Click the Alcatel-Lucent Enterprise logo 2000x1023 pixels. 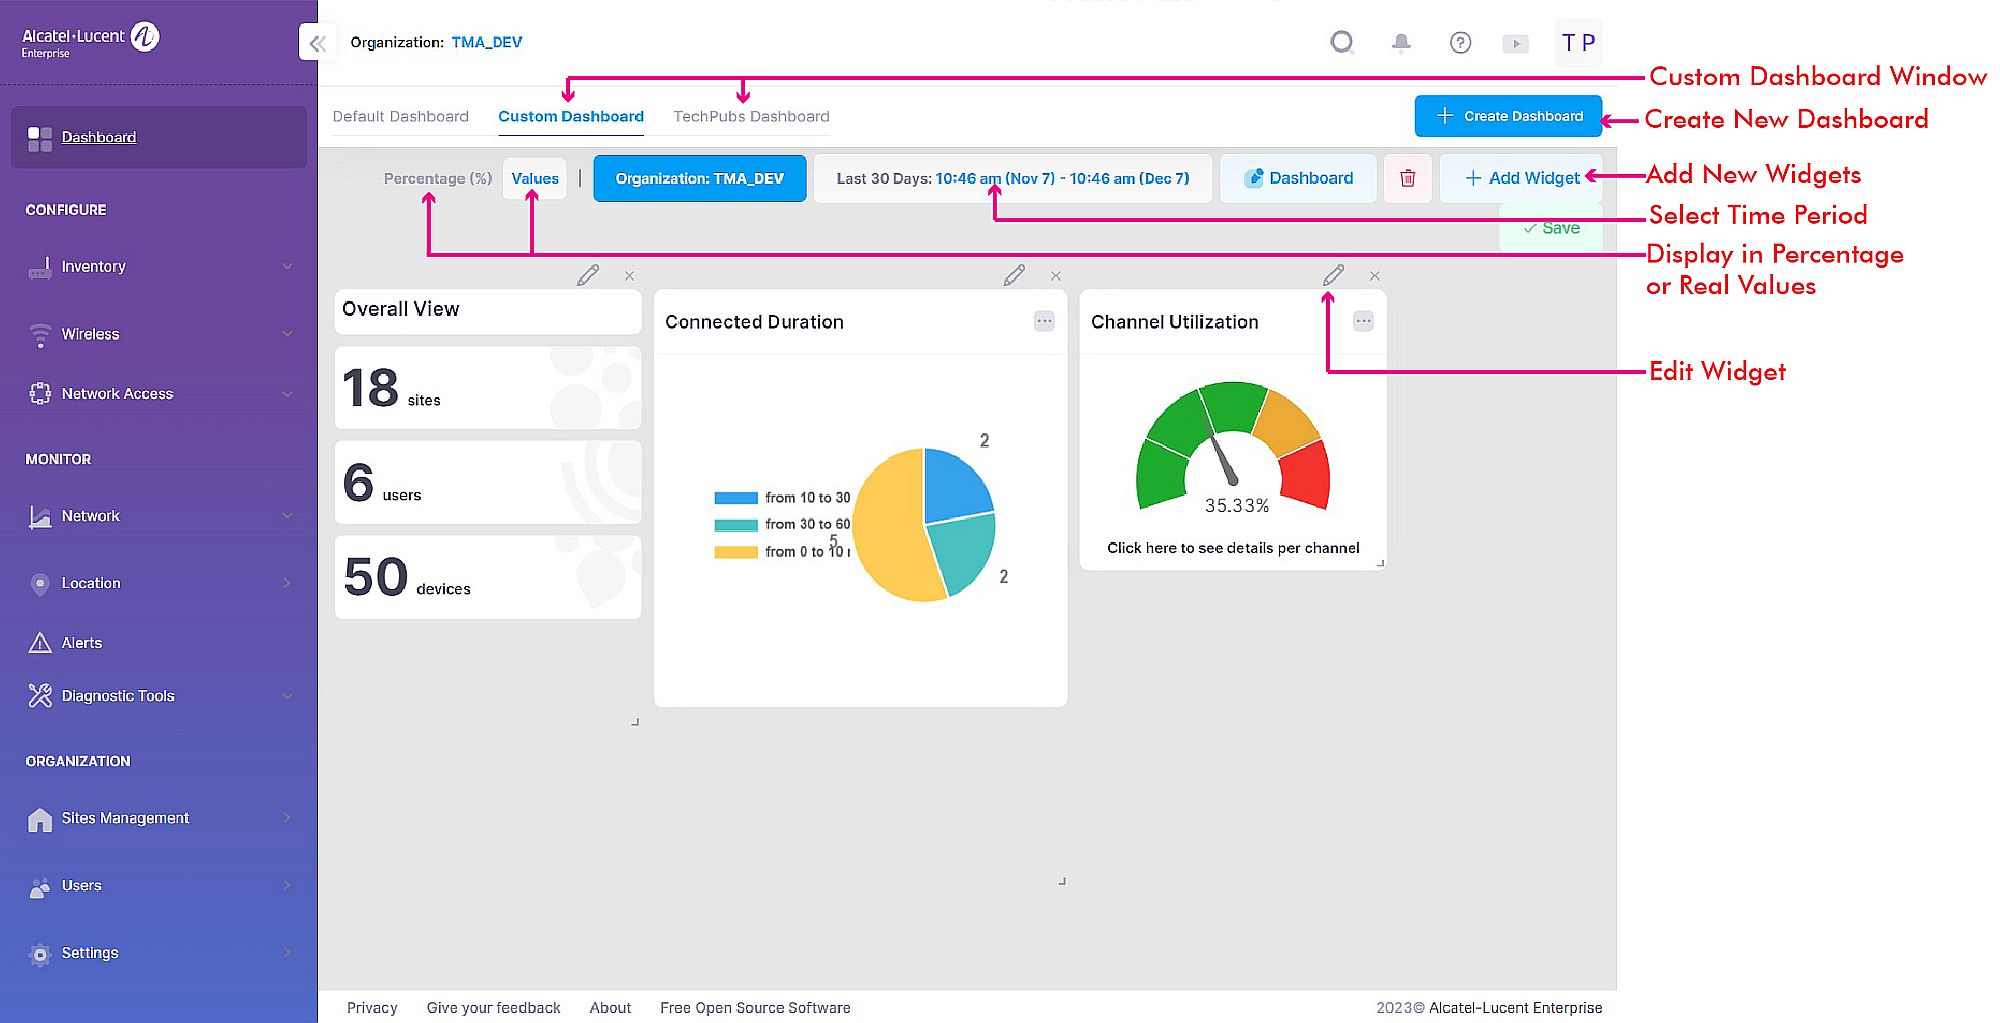(91, 40)
